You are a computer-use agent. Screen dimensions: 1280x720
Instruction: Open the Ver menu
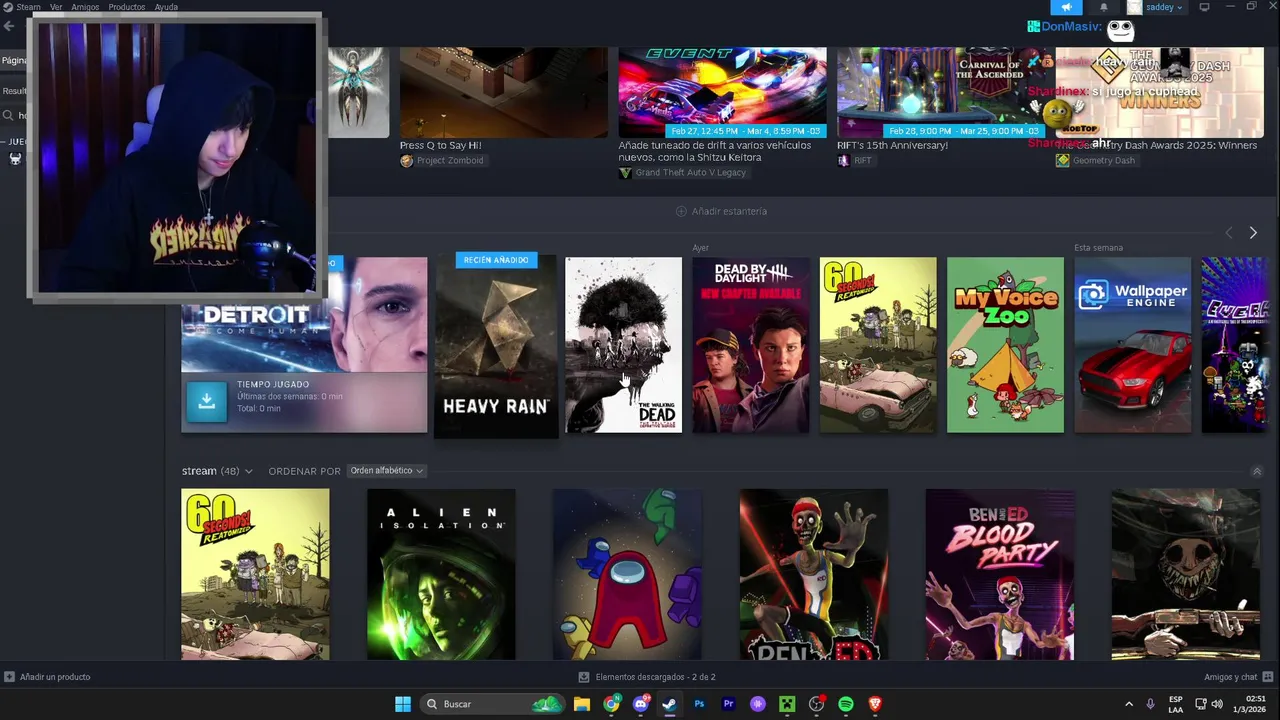tap(56, 7)
